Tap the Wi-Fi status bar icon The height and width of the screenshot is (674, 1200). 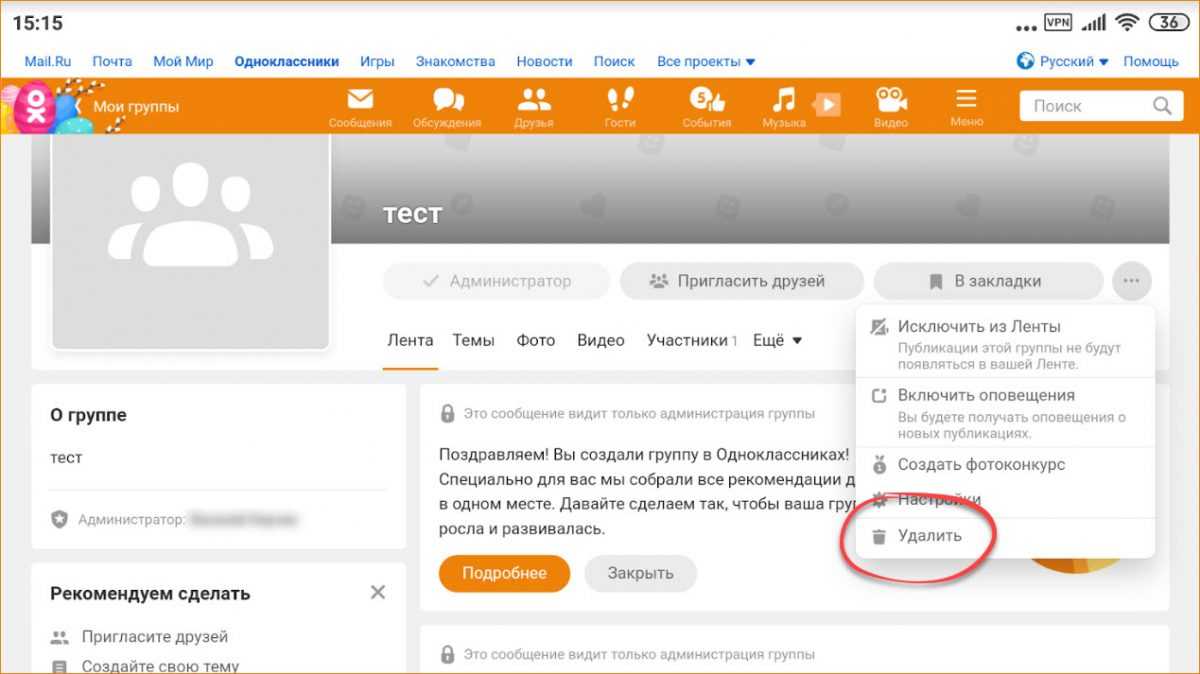pyautogui.click(x=1128, y=22)
